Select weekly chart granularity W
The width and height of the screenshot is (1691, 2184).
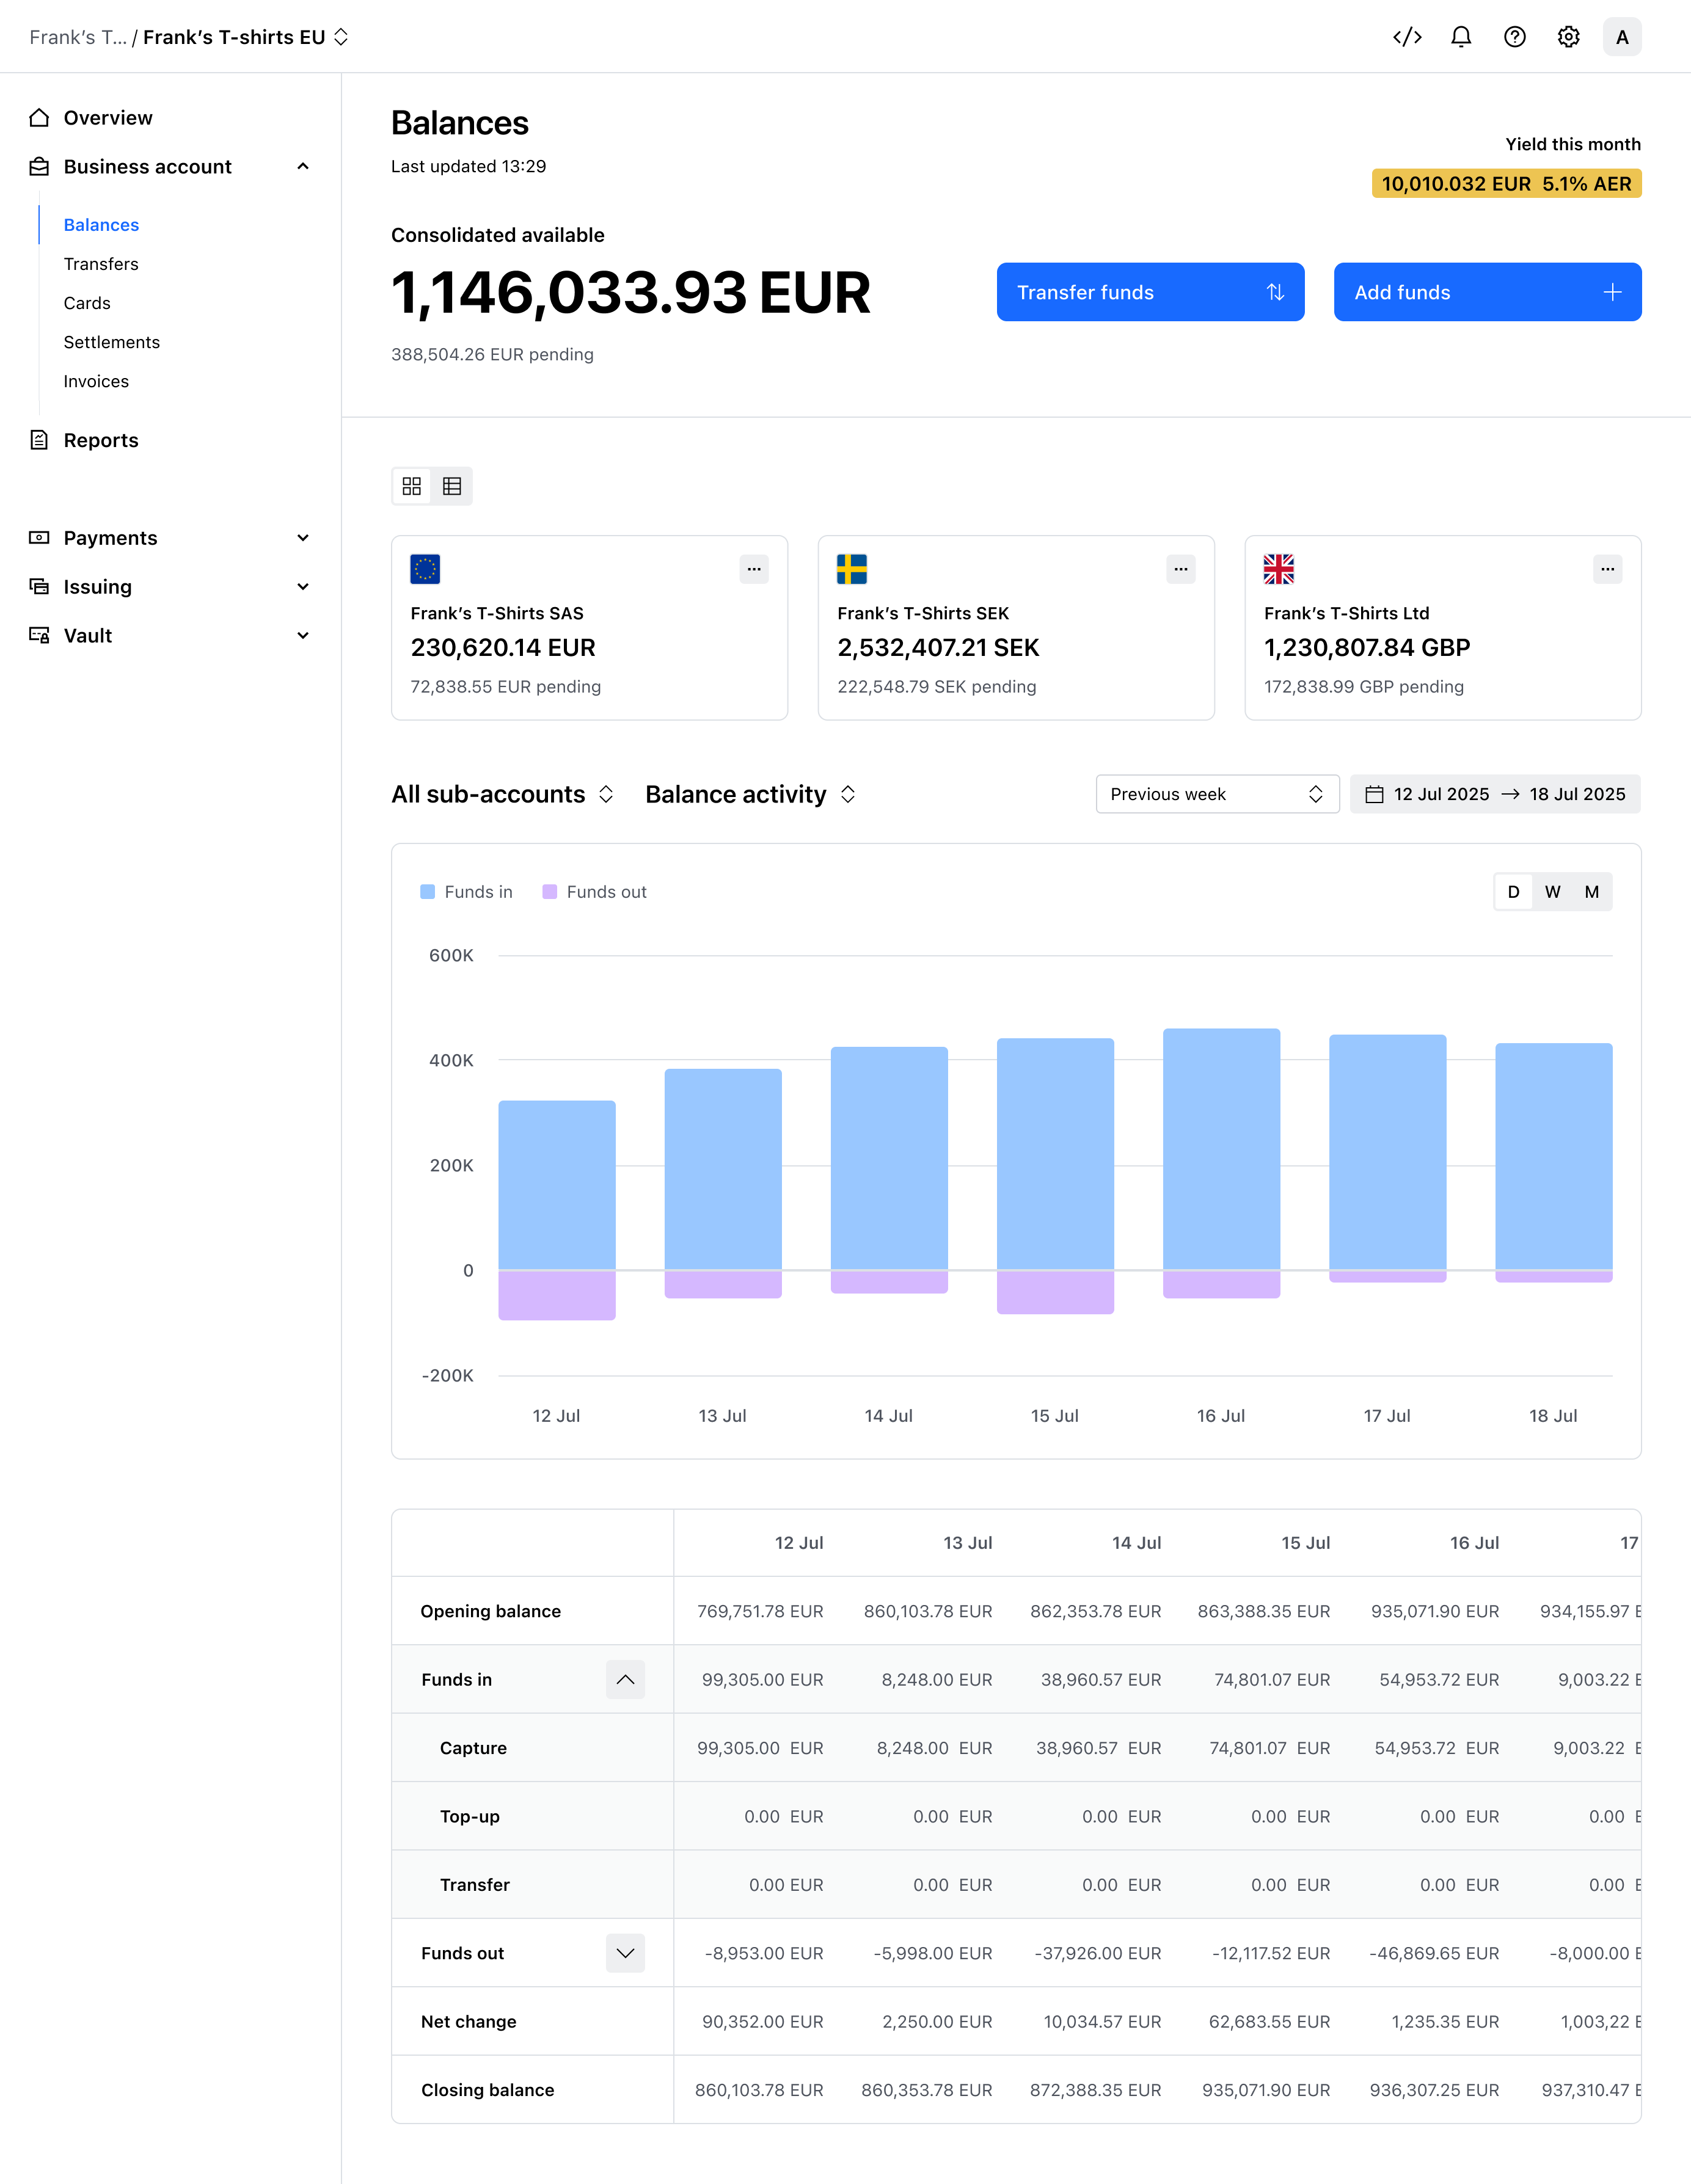click(x=1553, y=892)
